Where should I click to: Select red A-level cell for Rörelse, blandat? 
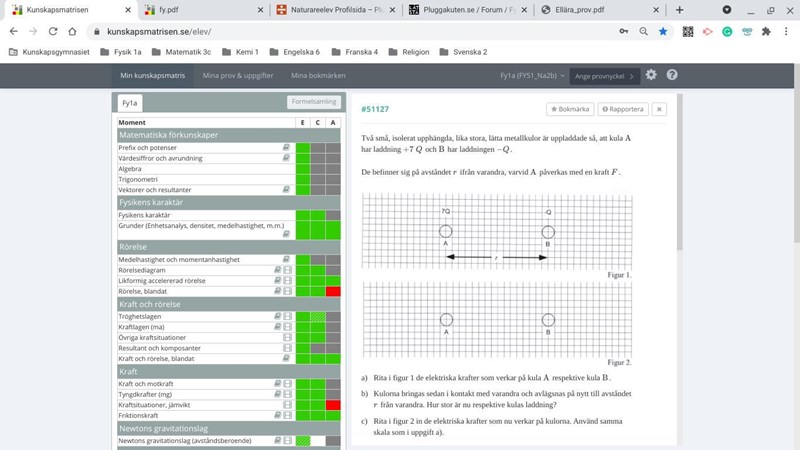[x=333, y=291]
